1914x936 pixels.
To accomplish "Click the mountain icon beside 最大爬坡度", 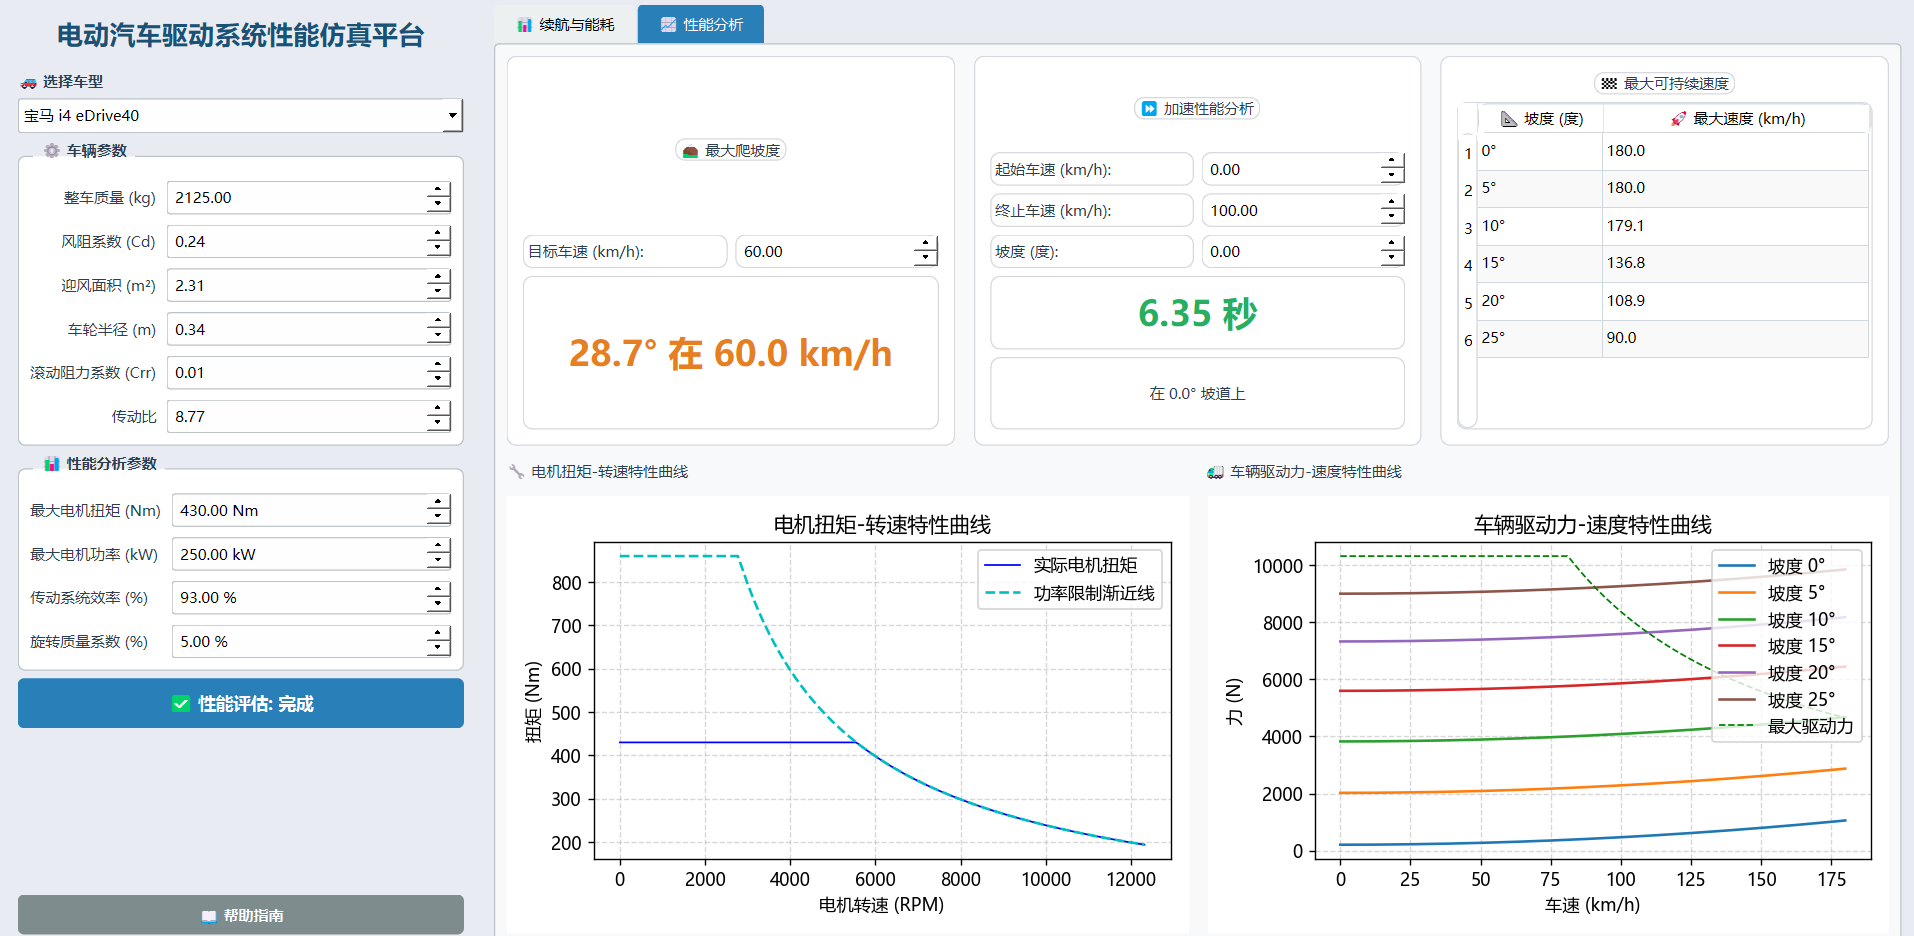I will coord(690,152).
